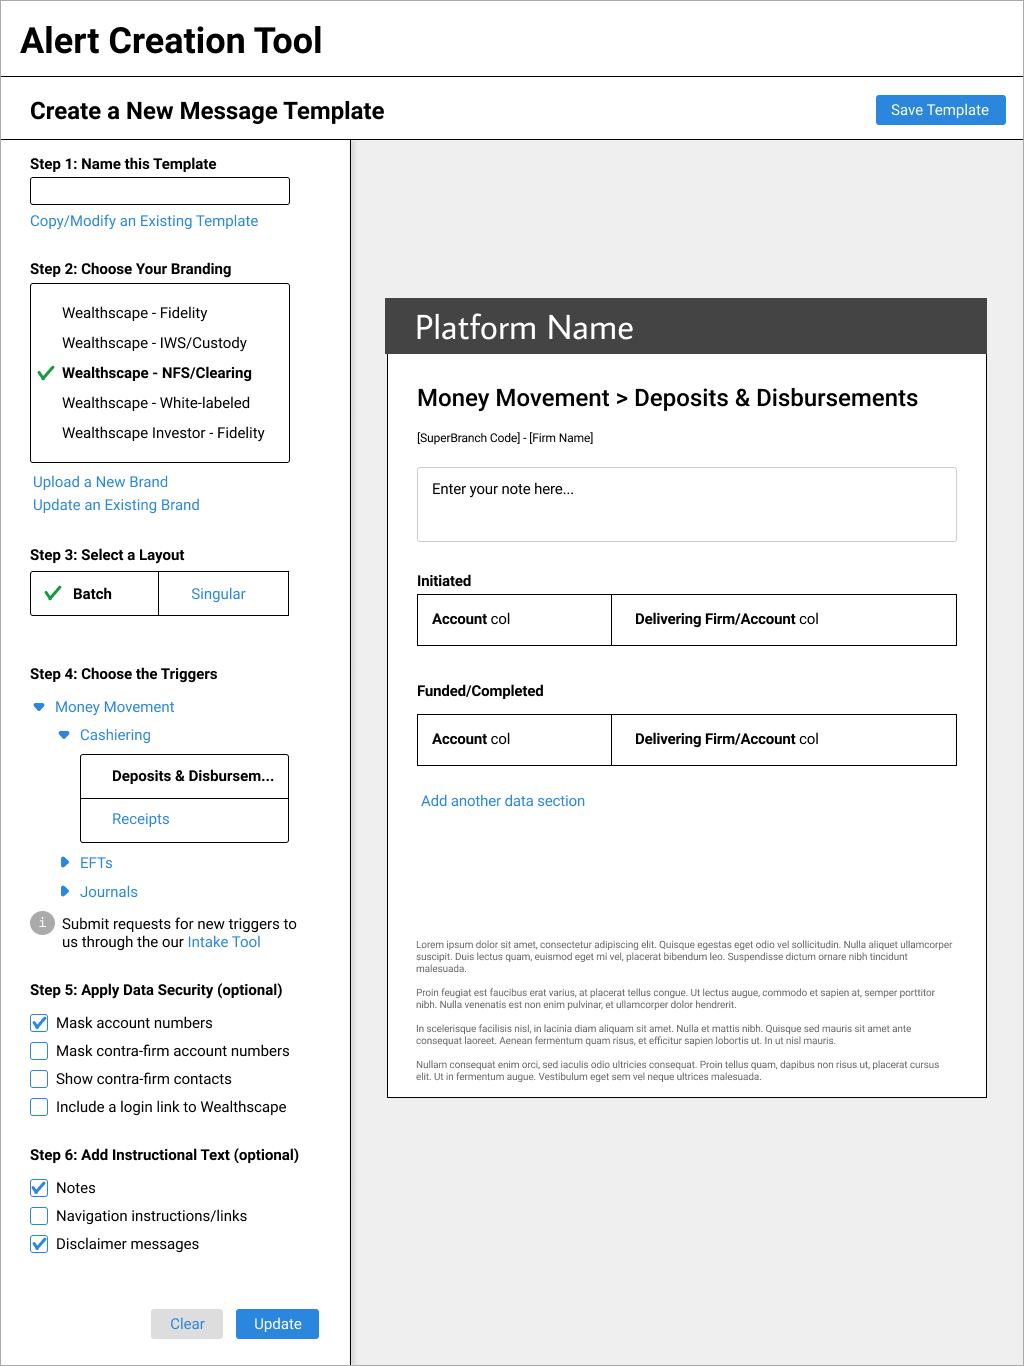Expand the EFTs trigger section

tap(64, 862)
